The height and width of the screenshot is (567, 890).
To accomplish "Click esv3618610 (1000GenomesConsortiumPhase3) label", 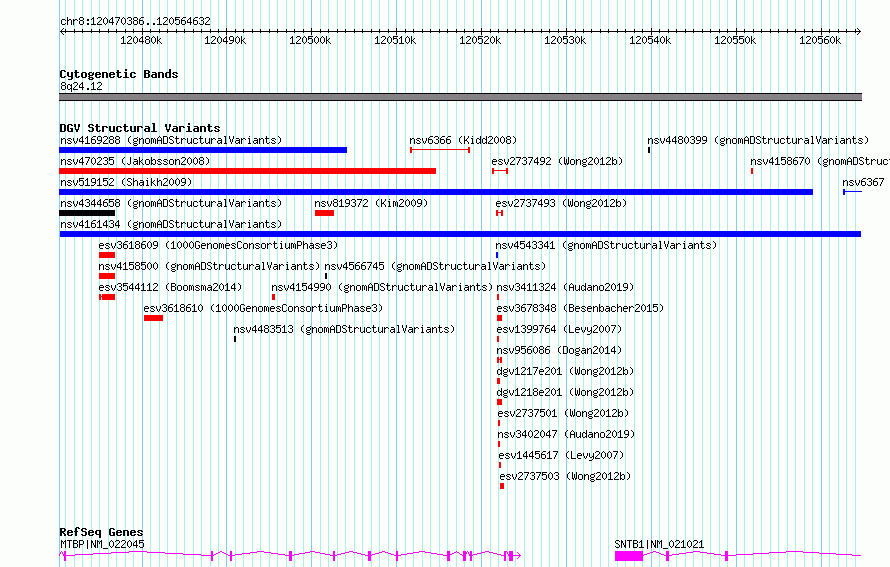I will 263,308.
